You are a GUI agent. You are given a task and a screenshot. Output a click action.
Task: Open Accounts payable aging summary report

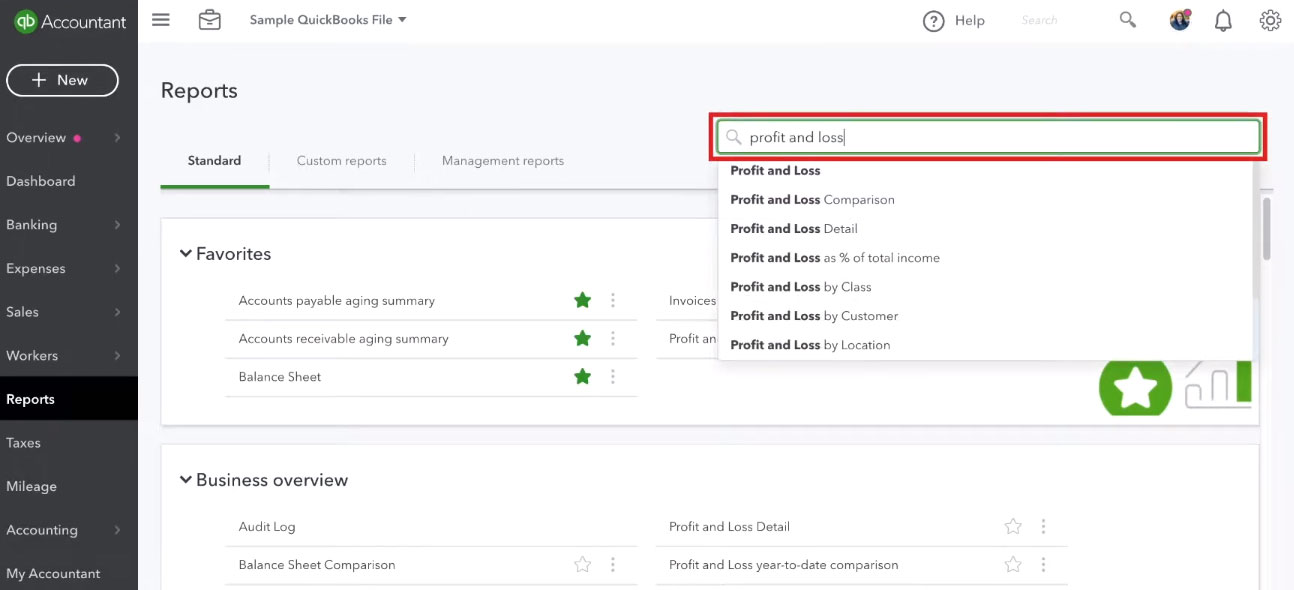coord(336,301)
